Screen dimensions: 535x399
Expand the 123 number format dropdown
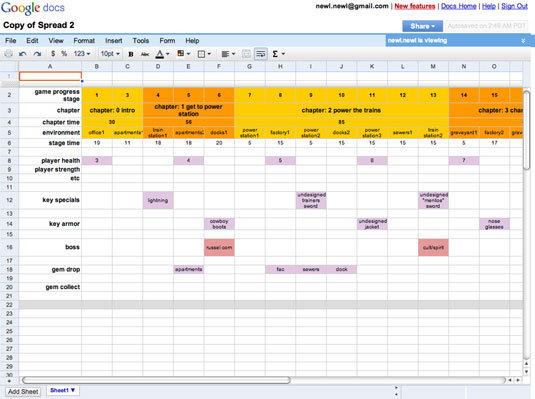tap(82, 54)
